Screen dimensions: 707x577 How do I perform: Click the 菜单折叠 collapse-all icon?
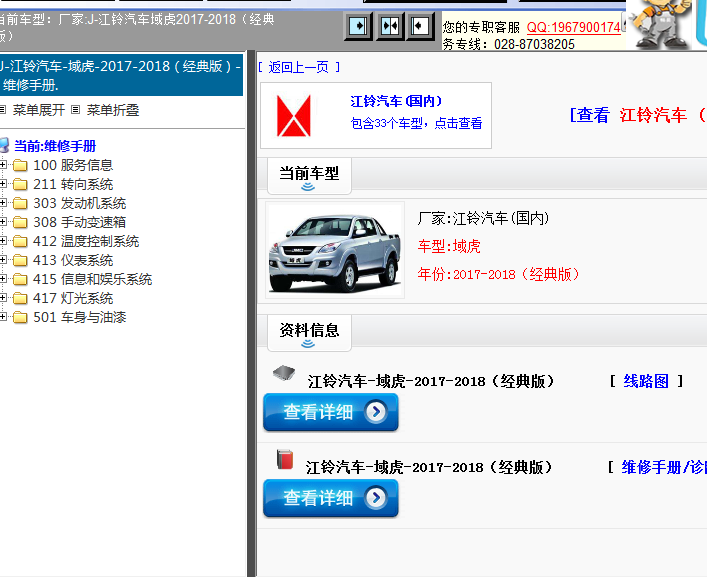click(x=76, y=110)
